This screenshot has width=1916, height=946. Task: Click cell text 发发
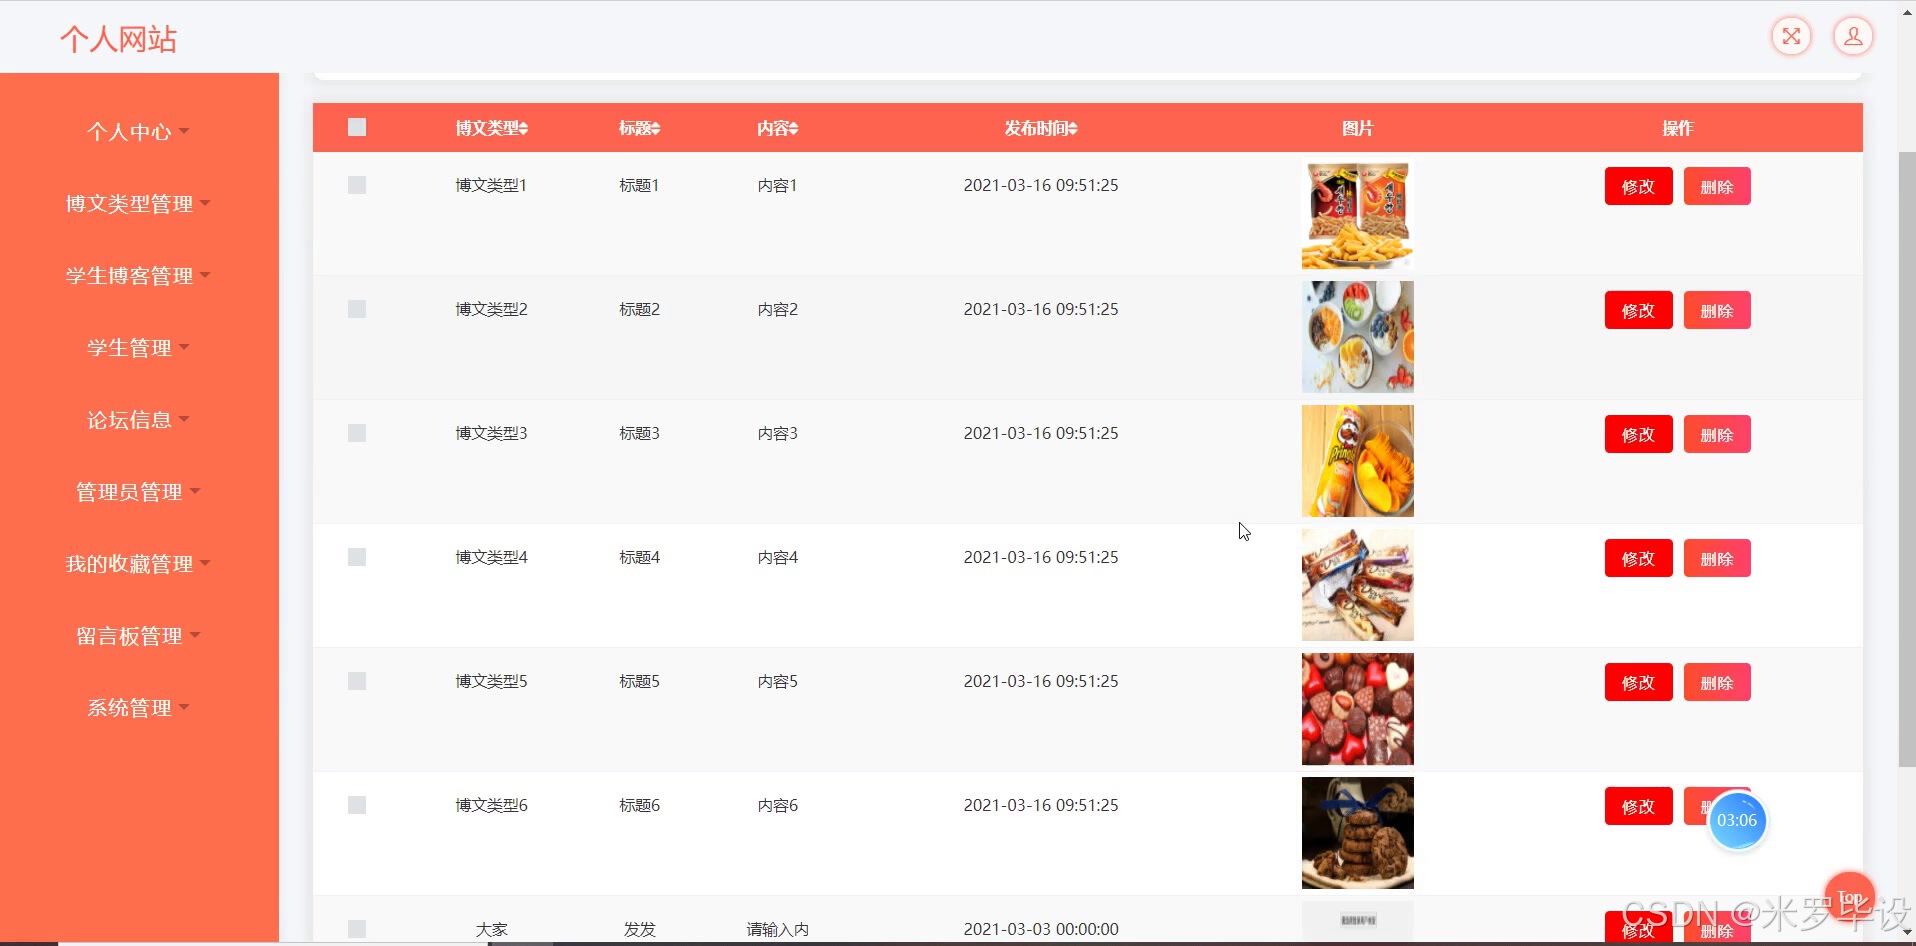(x=639, y=929)
